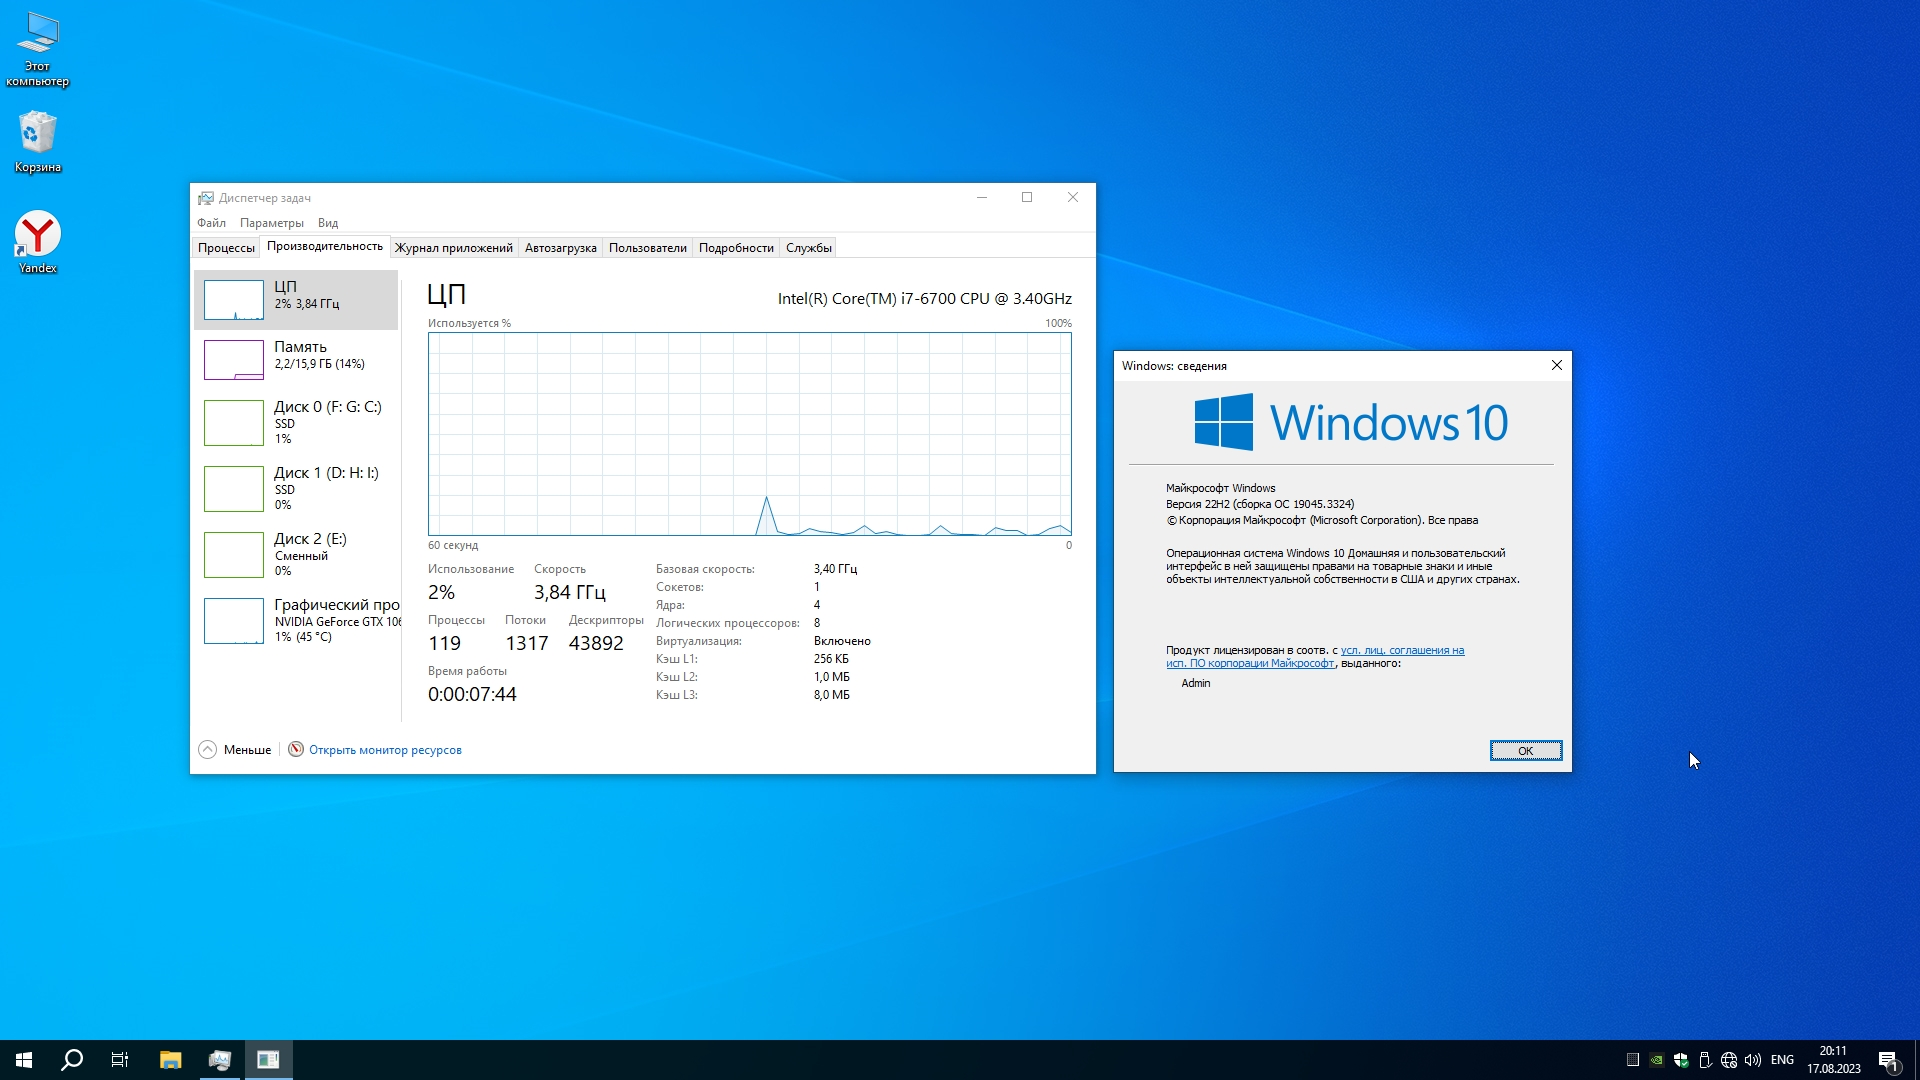Click the Windows Start button

point(24,1060)
